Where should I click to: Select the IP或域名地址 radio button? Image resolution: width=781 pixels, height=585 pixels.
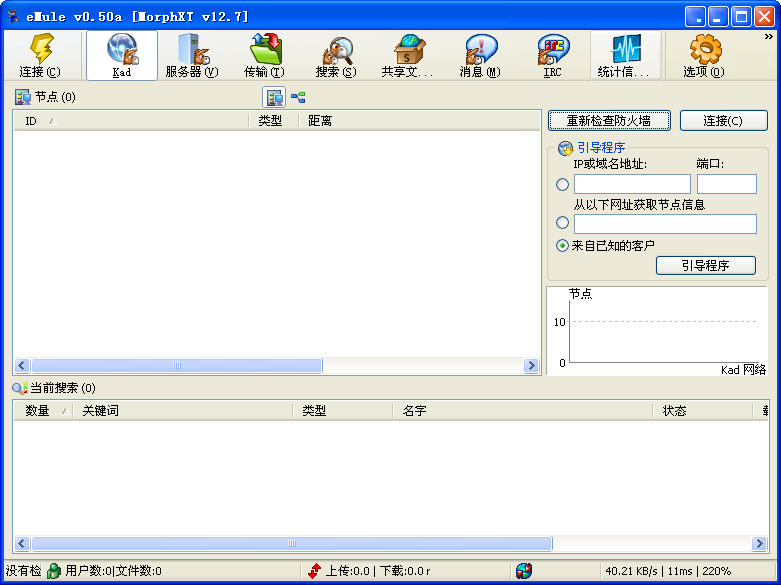[562, 184]
